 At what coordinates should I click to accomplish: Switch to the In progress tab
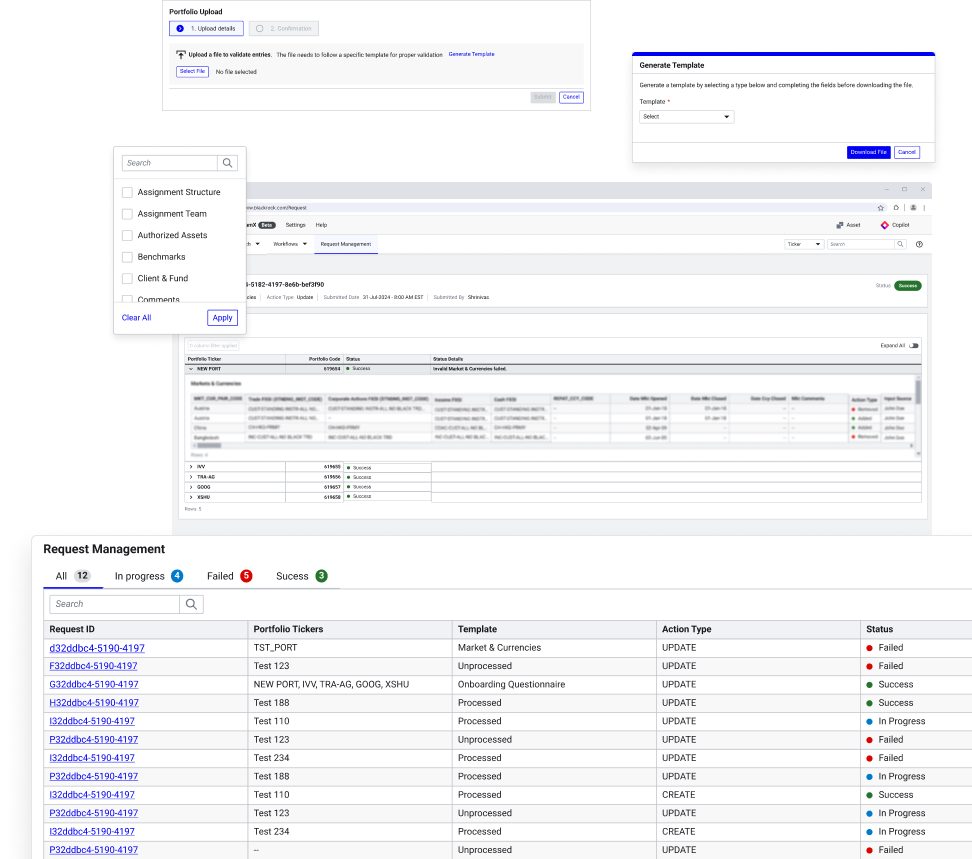149,576
